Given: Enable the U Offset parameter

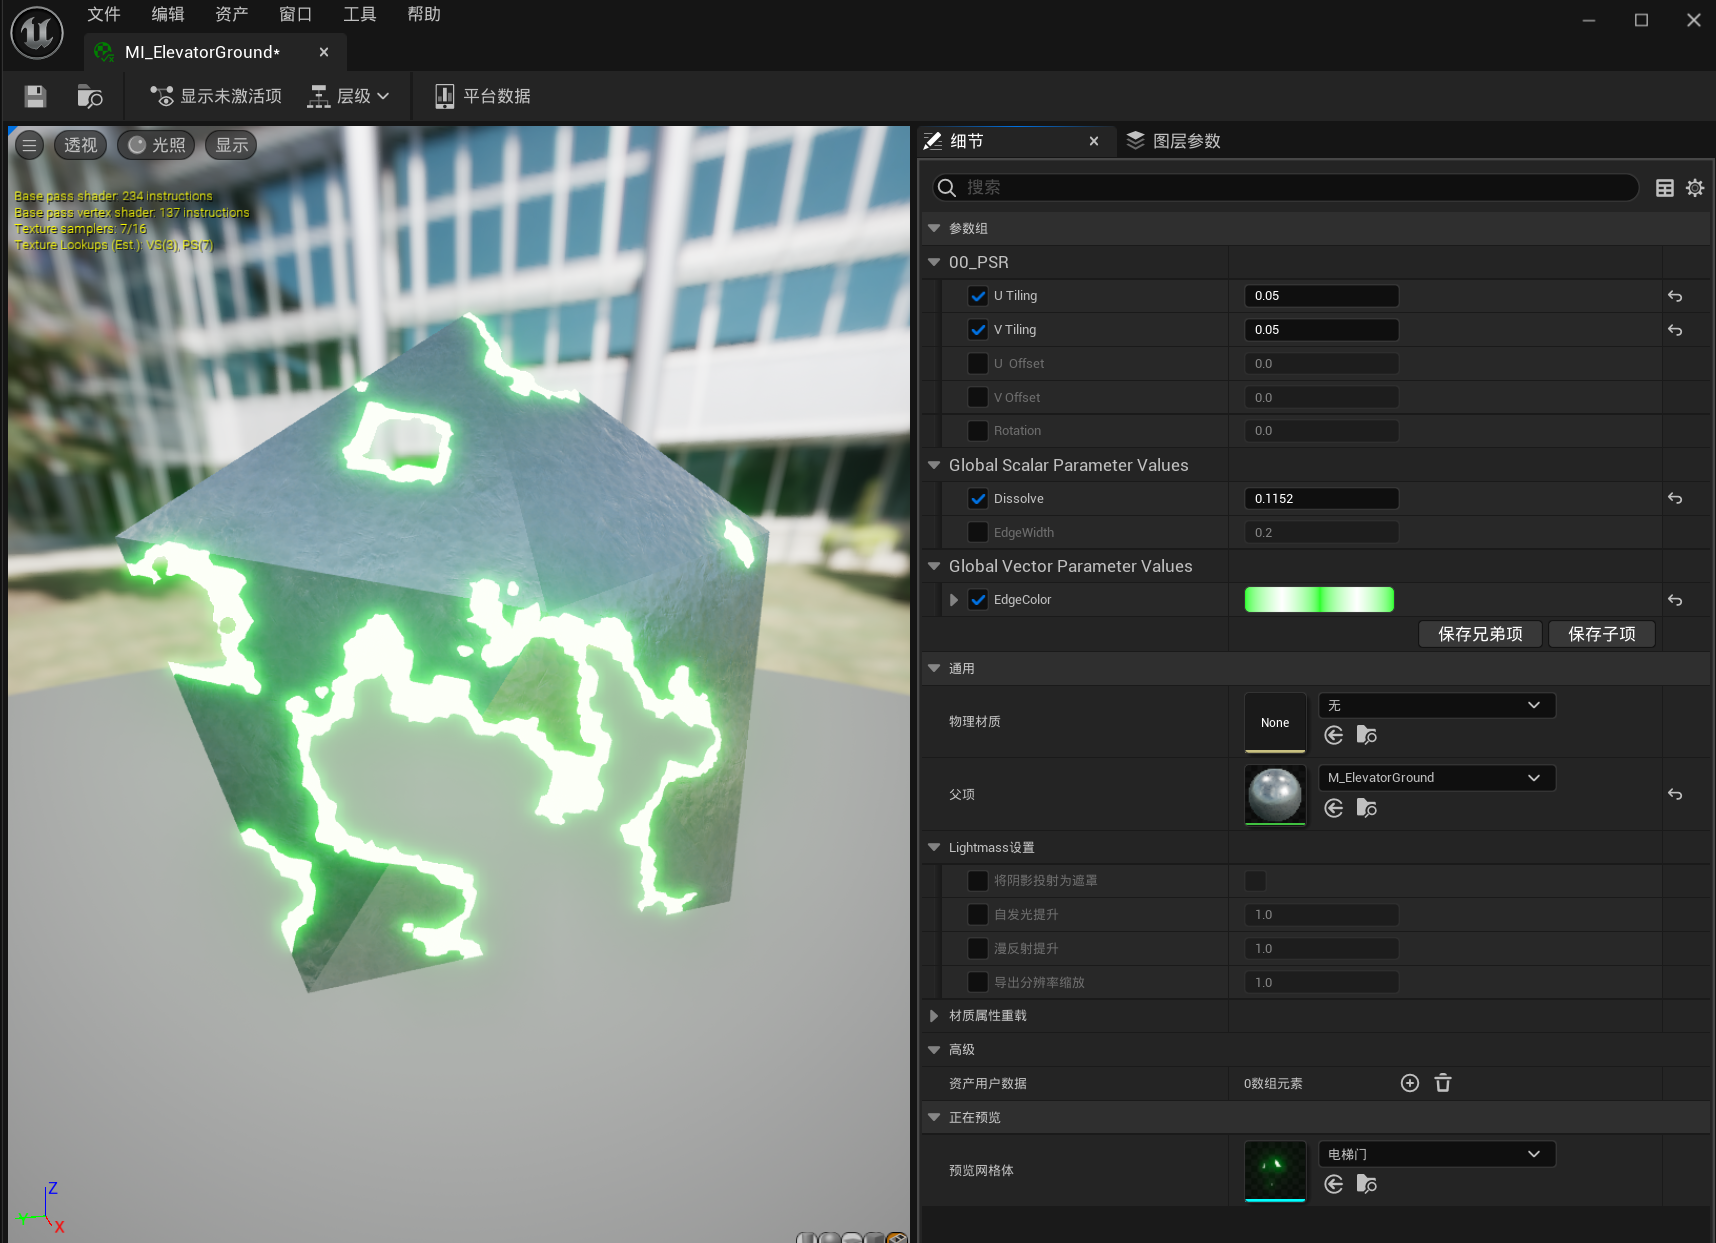Looking at the screenshot, I should click(x=978, y=363).
